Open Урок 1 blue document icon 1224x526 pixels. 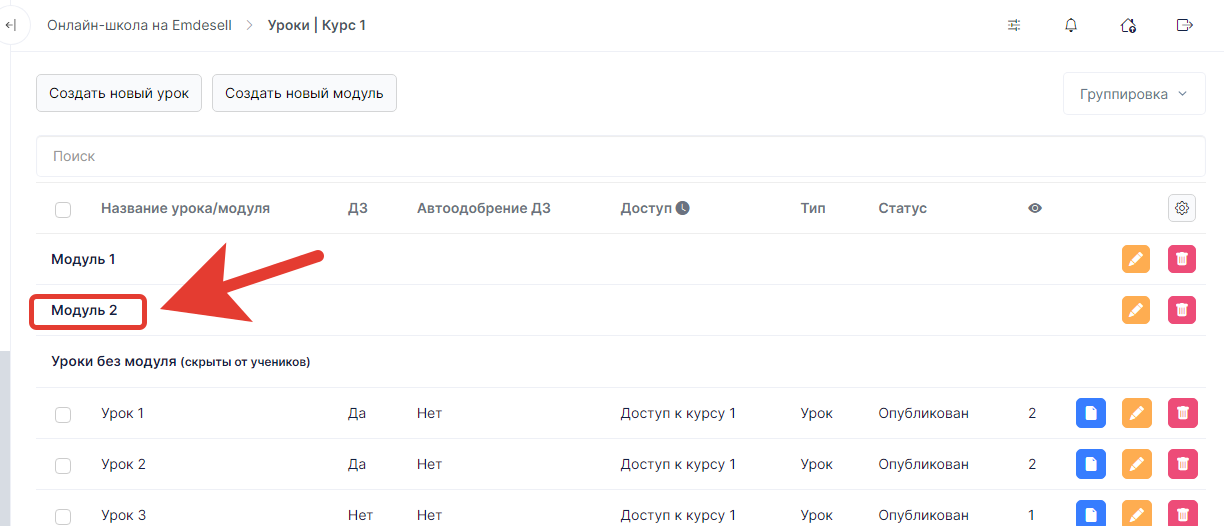tap(1091, 413)
